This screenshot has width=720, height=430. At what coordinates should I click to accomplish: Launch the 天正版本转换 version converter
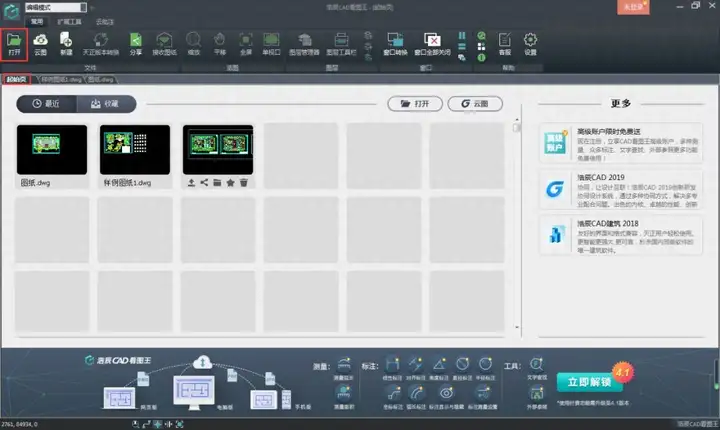(x=101, y=44)
